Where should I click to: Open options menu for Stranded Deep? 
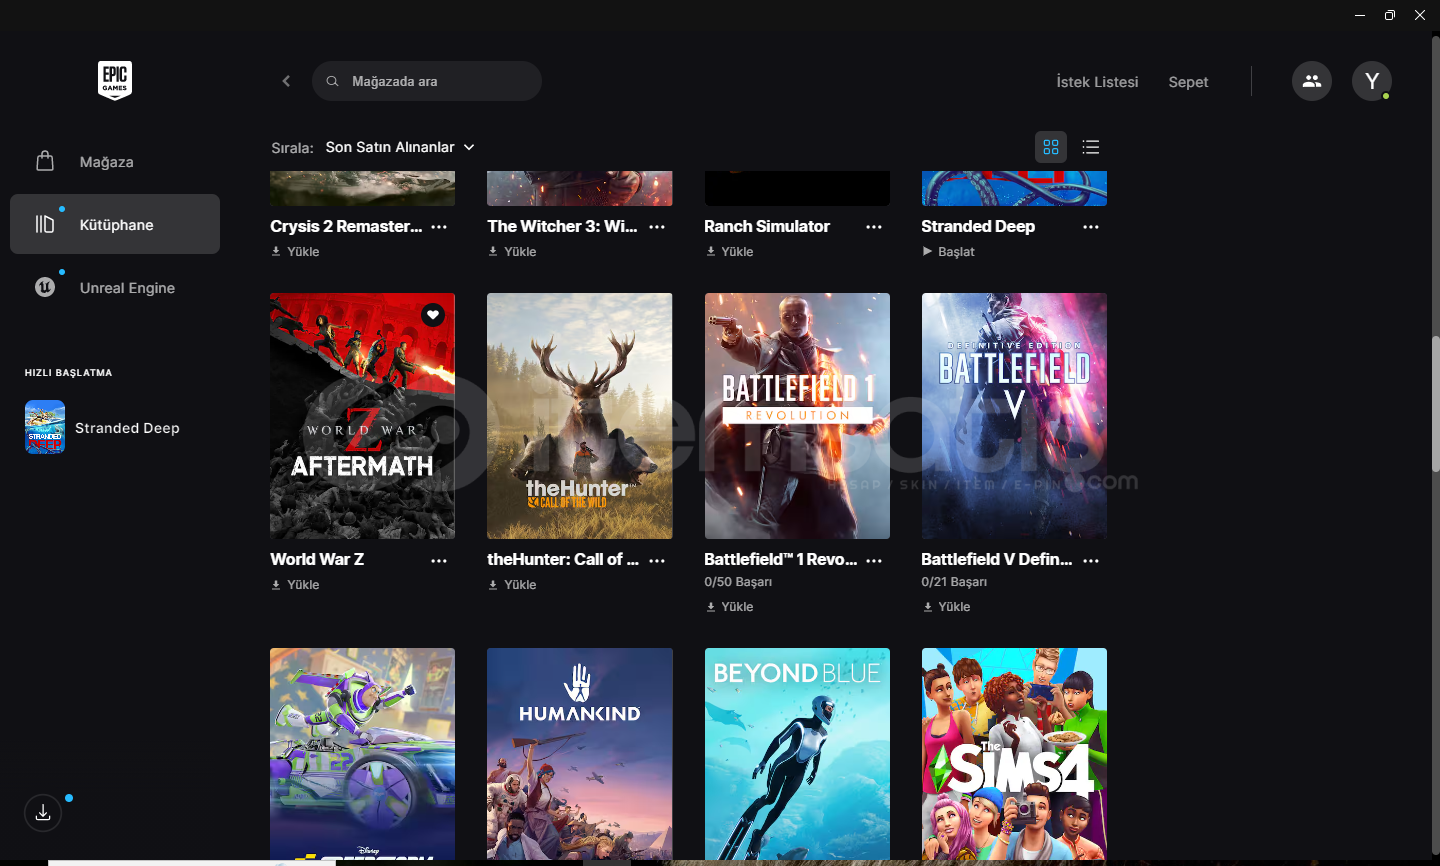[1091, 227]
